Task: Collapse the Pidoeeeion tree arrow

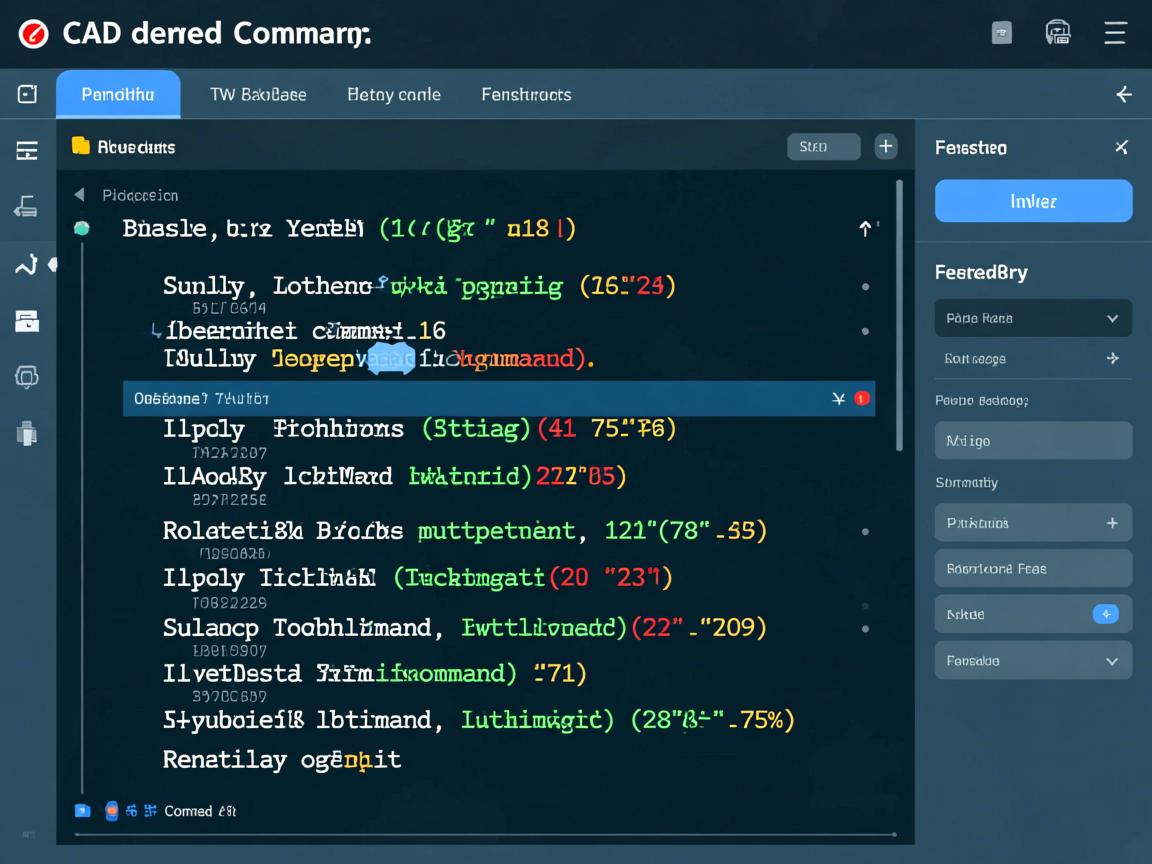Action: click(x=80, y=195)
